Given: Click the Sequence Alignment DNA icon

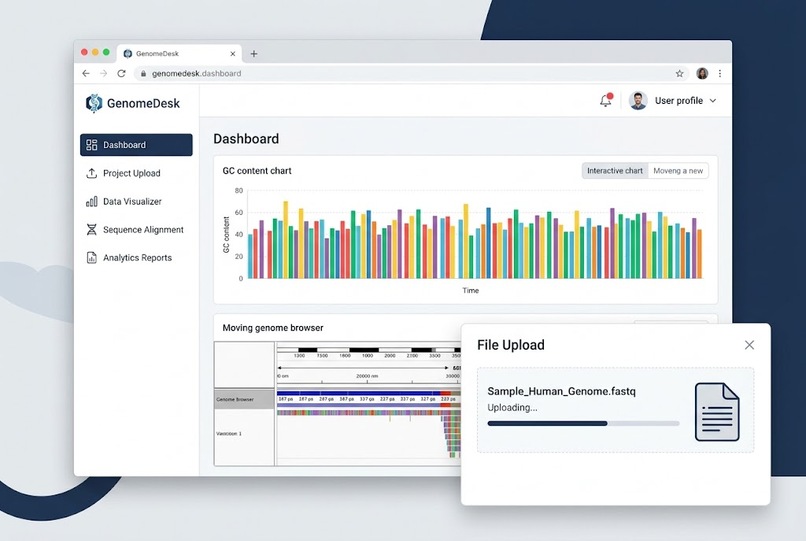Looking at the screenshot, I should pyautogui.click(x=91, y=229).
